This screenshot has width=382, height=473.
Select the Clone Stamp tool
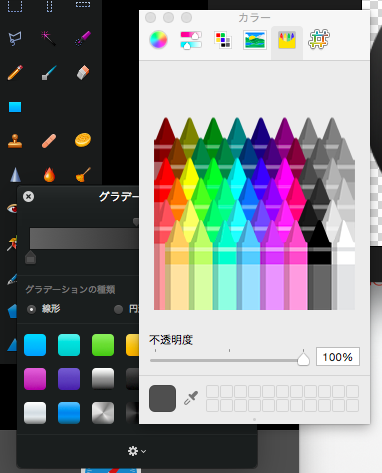15,141
